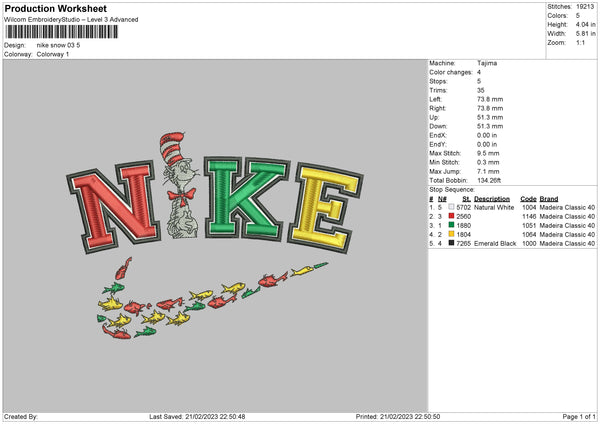Click the yellow letter E embroidery
Screen dimensions: 600x424
(325, 209)
